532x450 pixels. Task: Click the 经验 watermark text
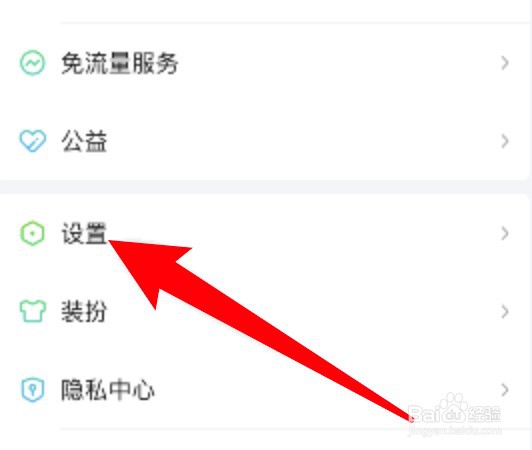(484, 414)
